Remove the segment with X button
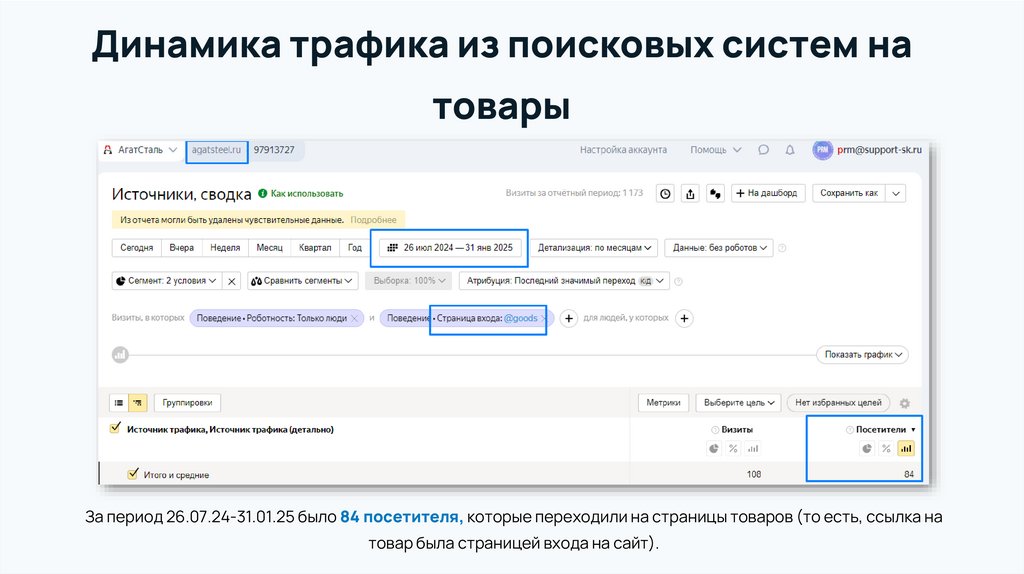Image resolution: width=1024 pixels, height=574 pixels. point(231,281)
